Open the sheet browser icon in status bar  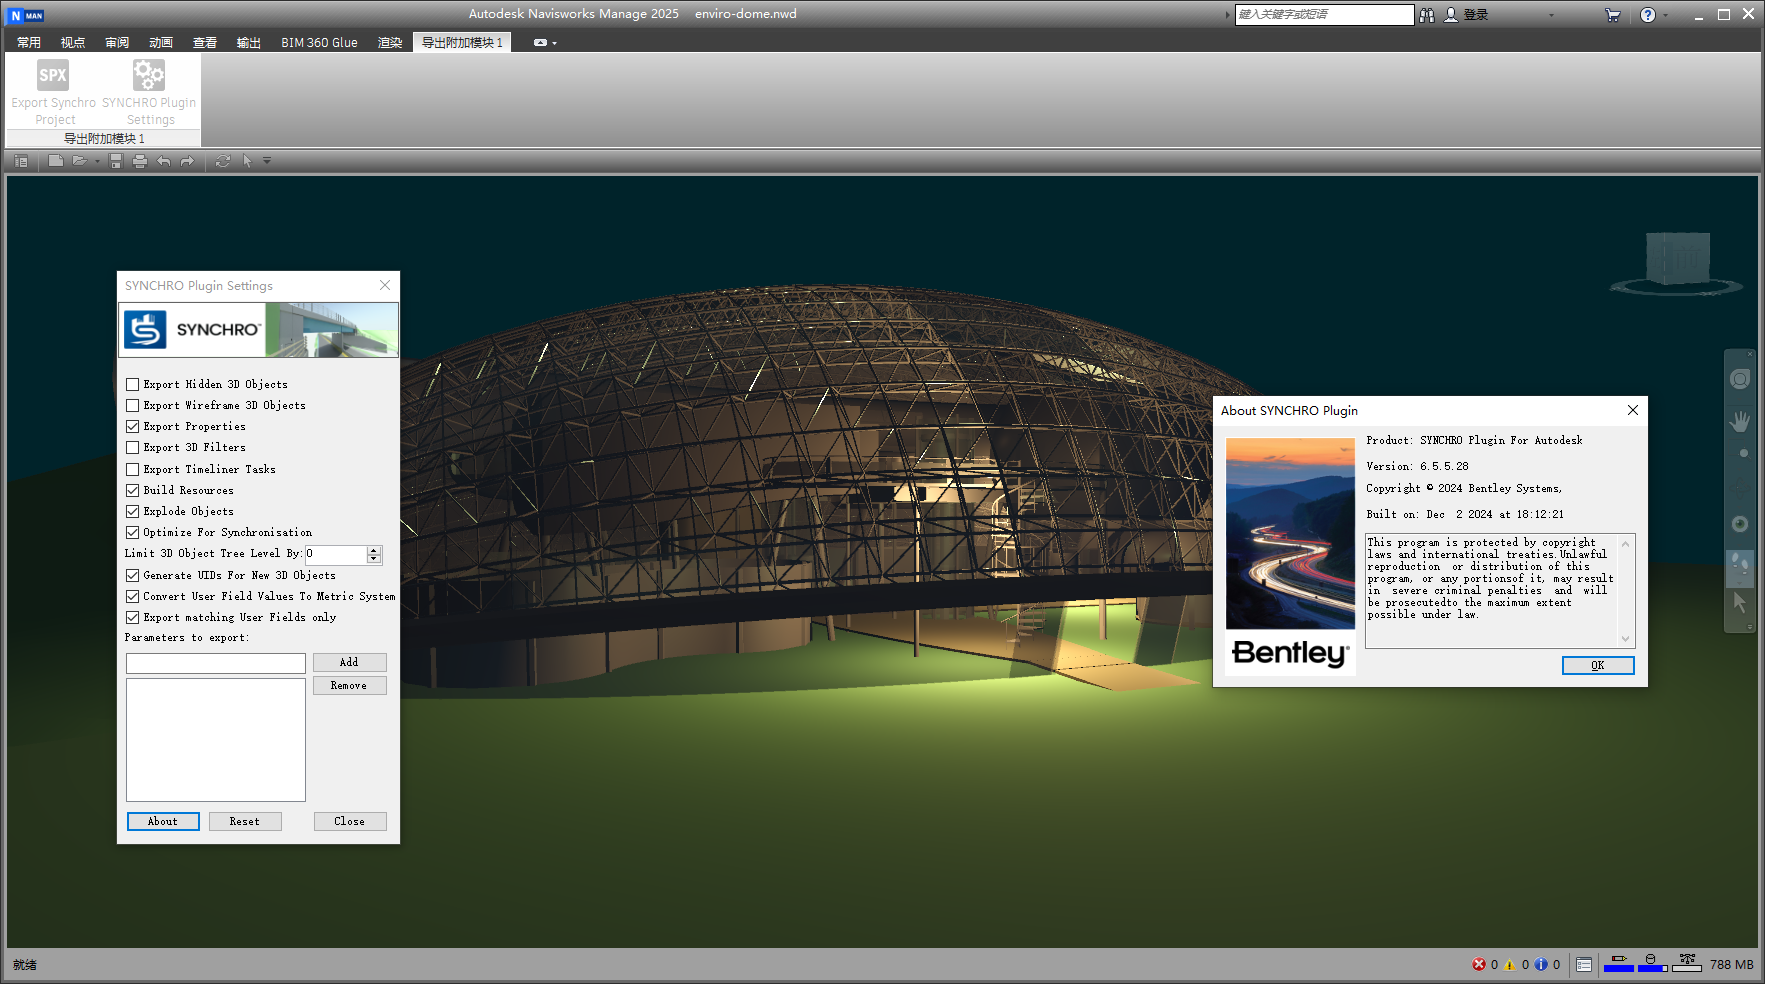1584,965
